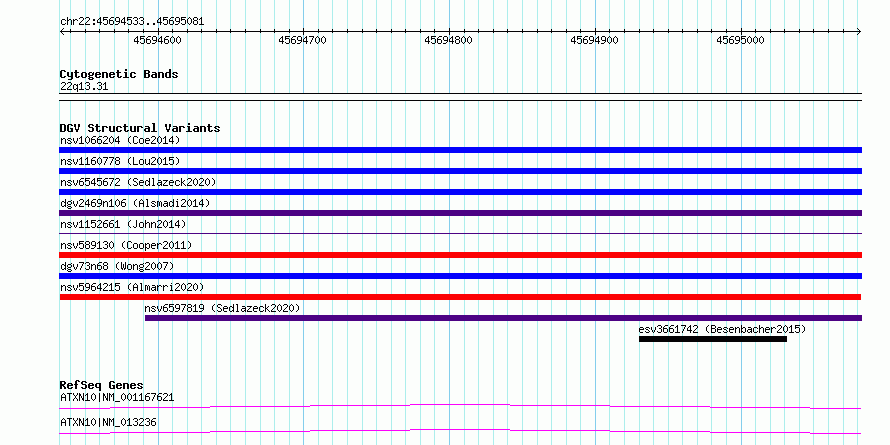The width and height of the screenshot is (890, 445).
Task: Click the nsv589130 (Cooper2011) label
Action: tap(126, 245)
